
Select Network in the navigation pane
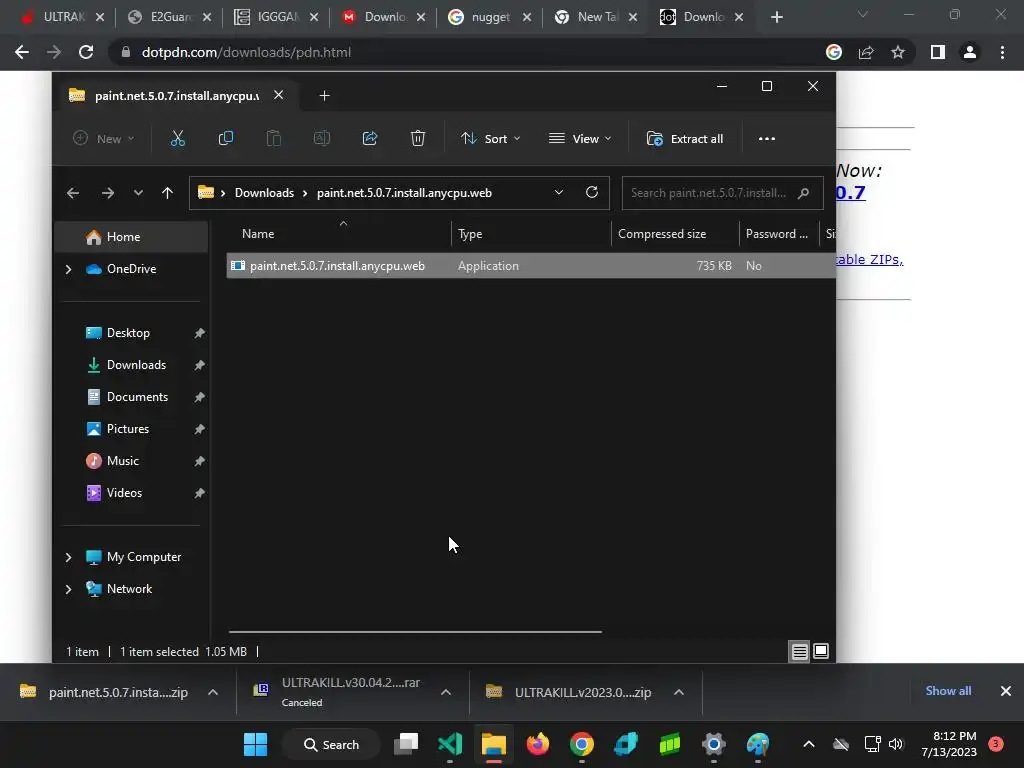click(129, 589)
